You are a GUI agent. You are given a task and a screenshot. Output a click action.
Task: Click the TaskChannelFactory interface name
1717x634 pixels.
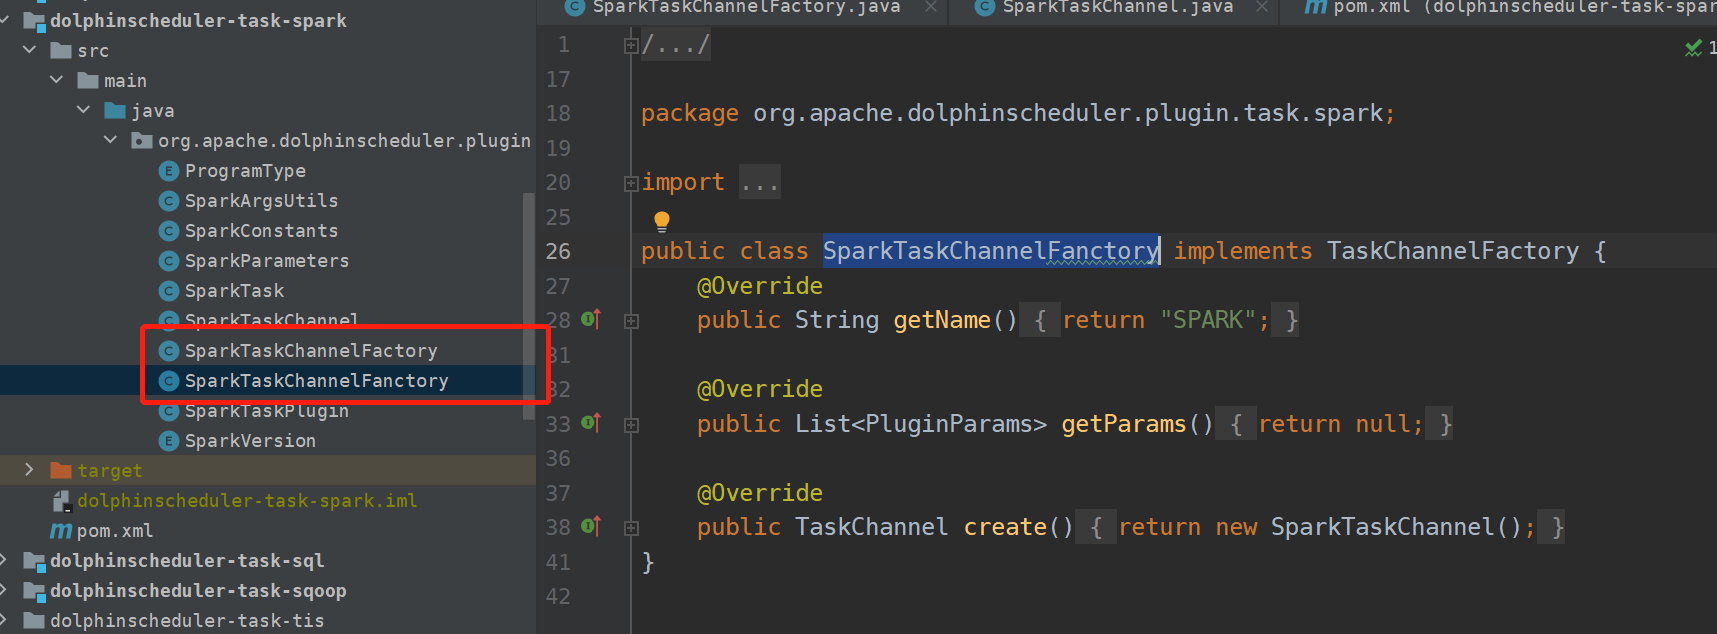pos(1452,251)
